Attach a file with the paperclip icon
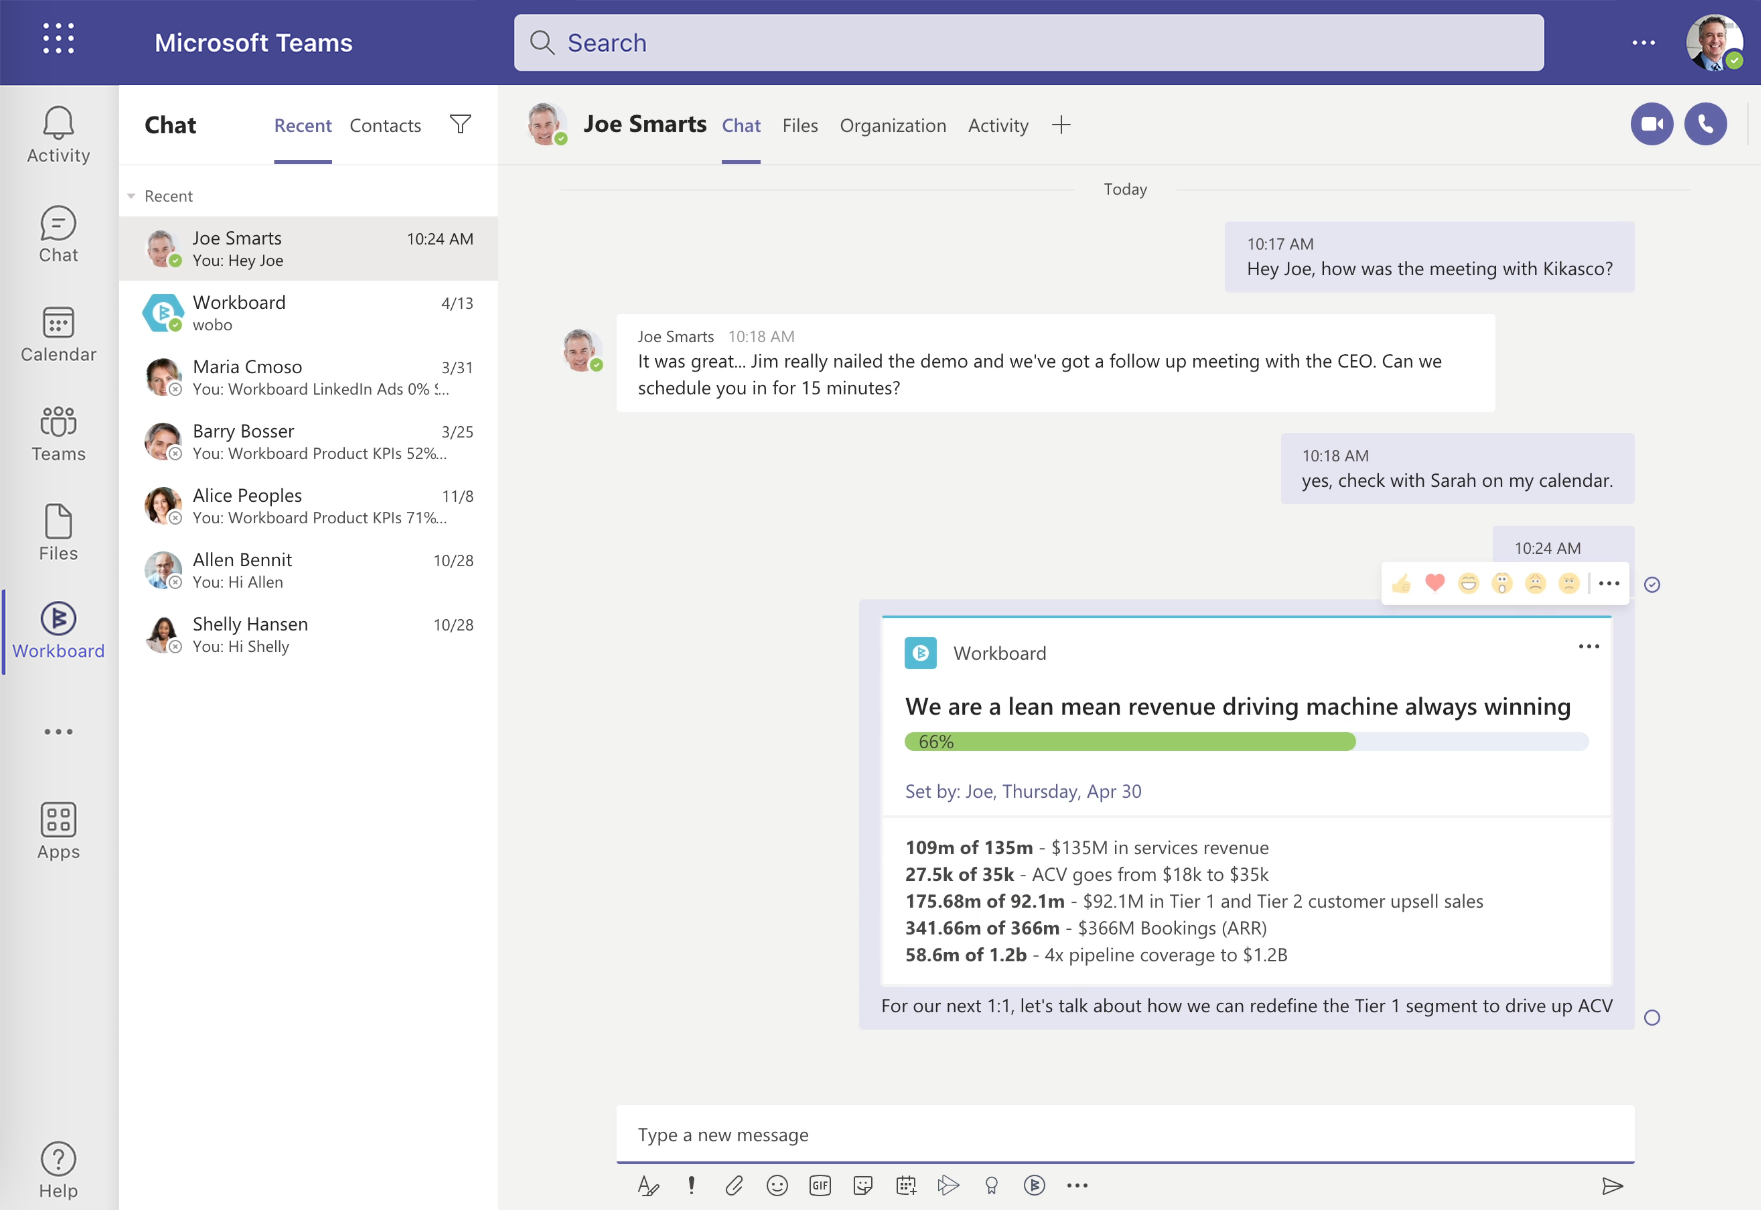This screenshot has height=1210, width=1761. click(x=734, y=1186)
